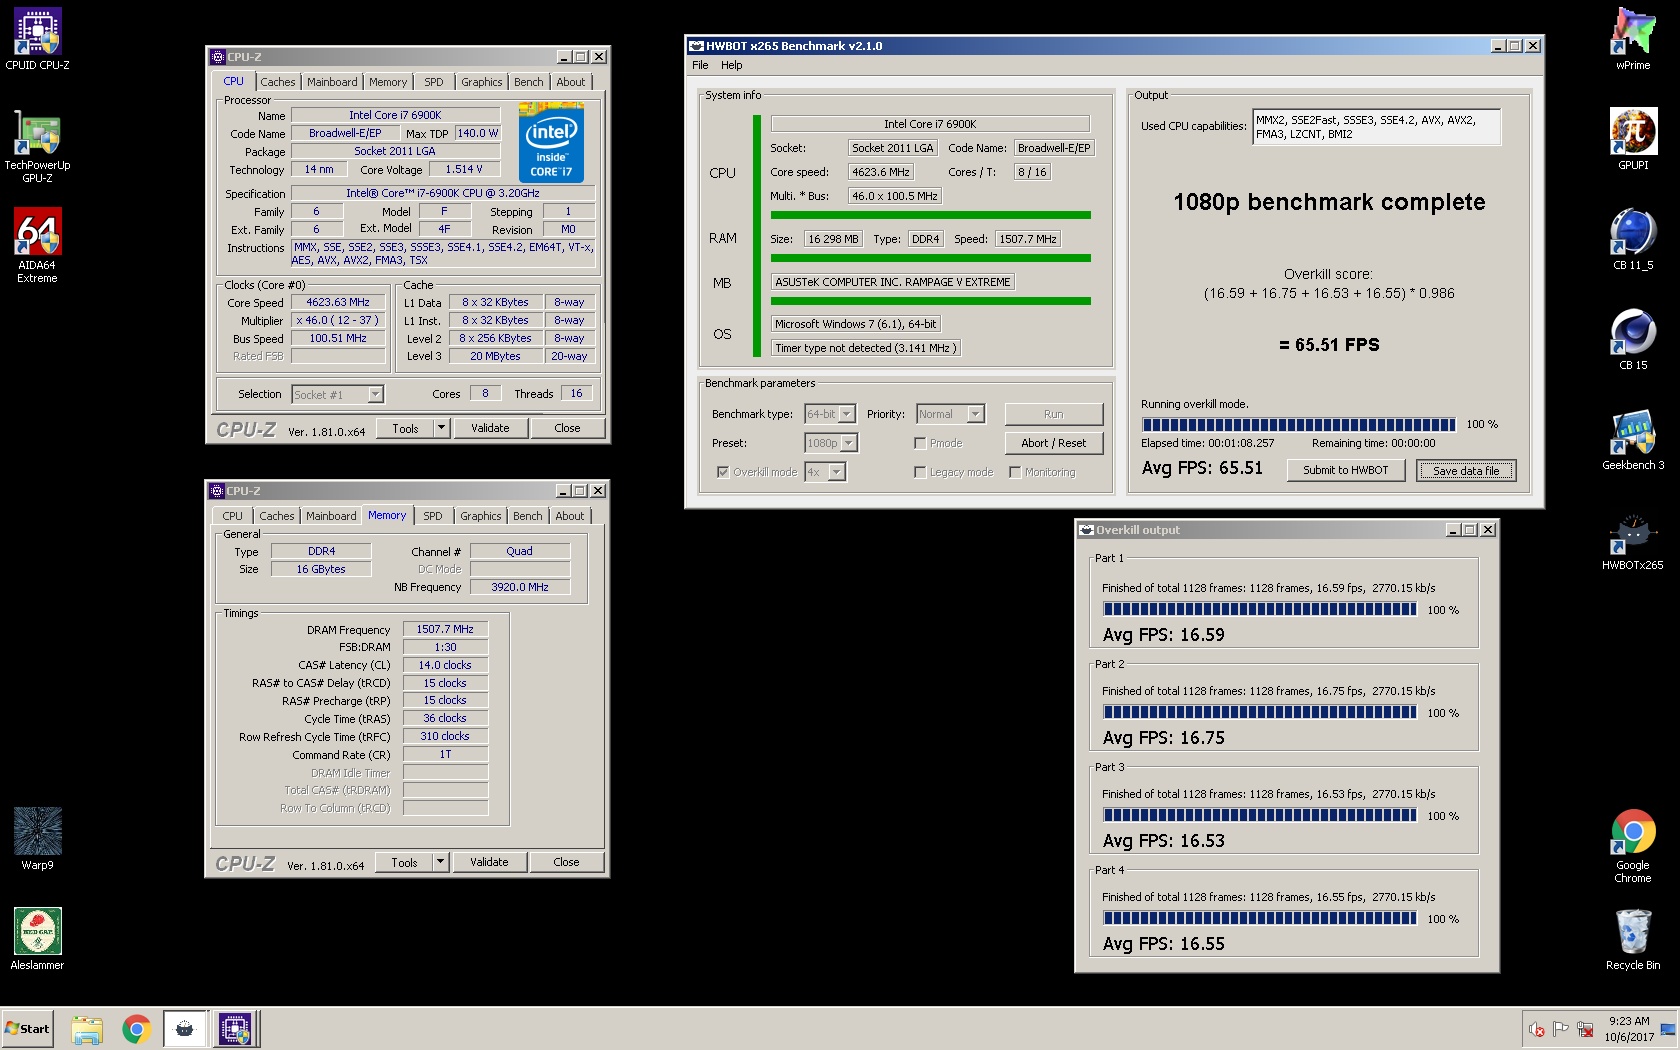Launch CB 15 Cinebench shortcut
The image size is (1680, 1050).
(1633, 339)
